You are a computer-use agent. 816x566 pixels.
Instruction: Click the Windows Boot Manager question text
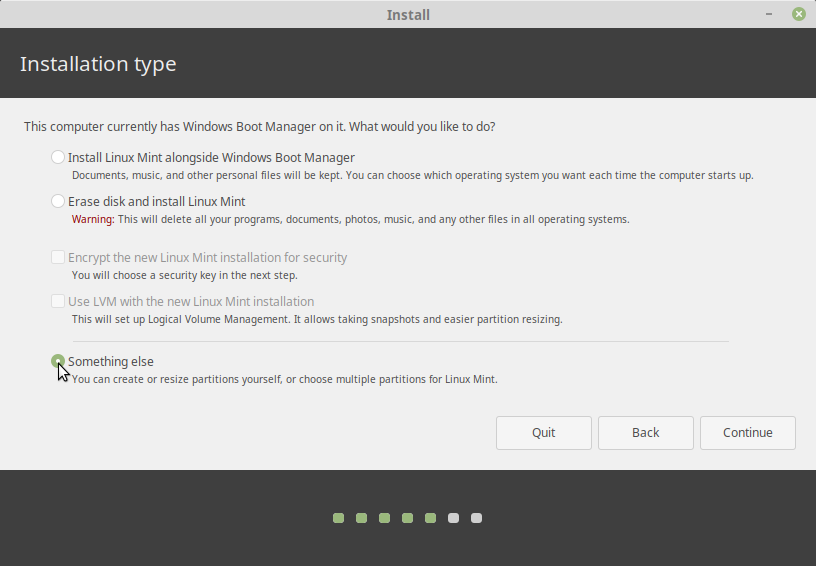[x=260, y=127]
